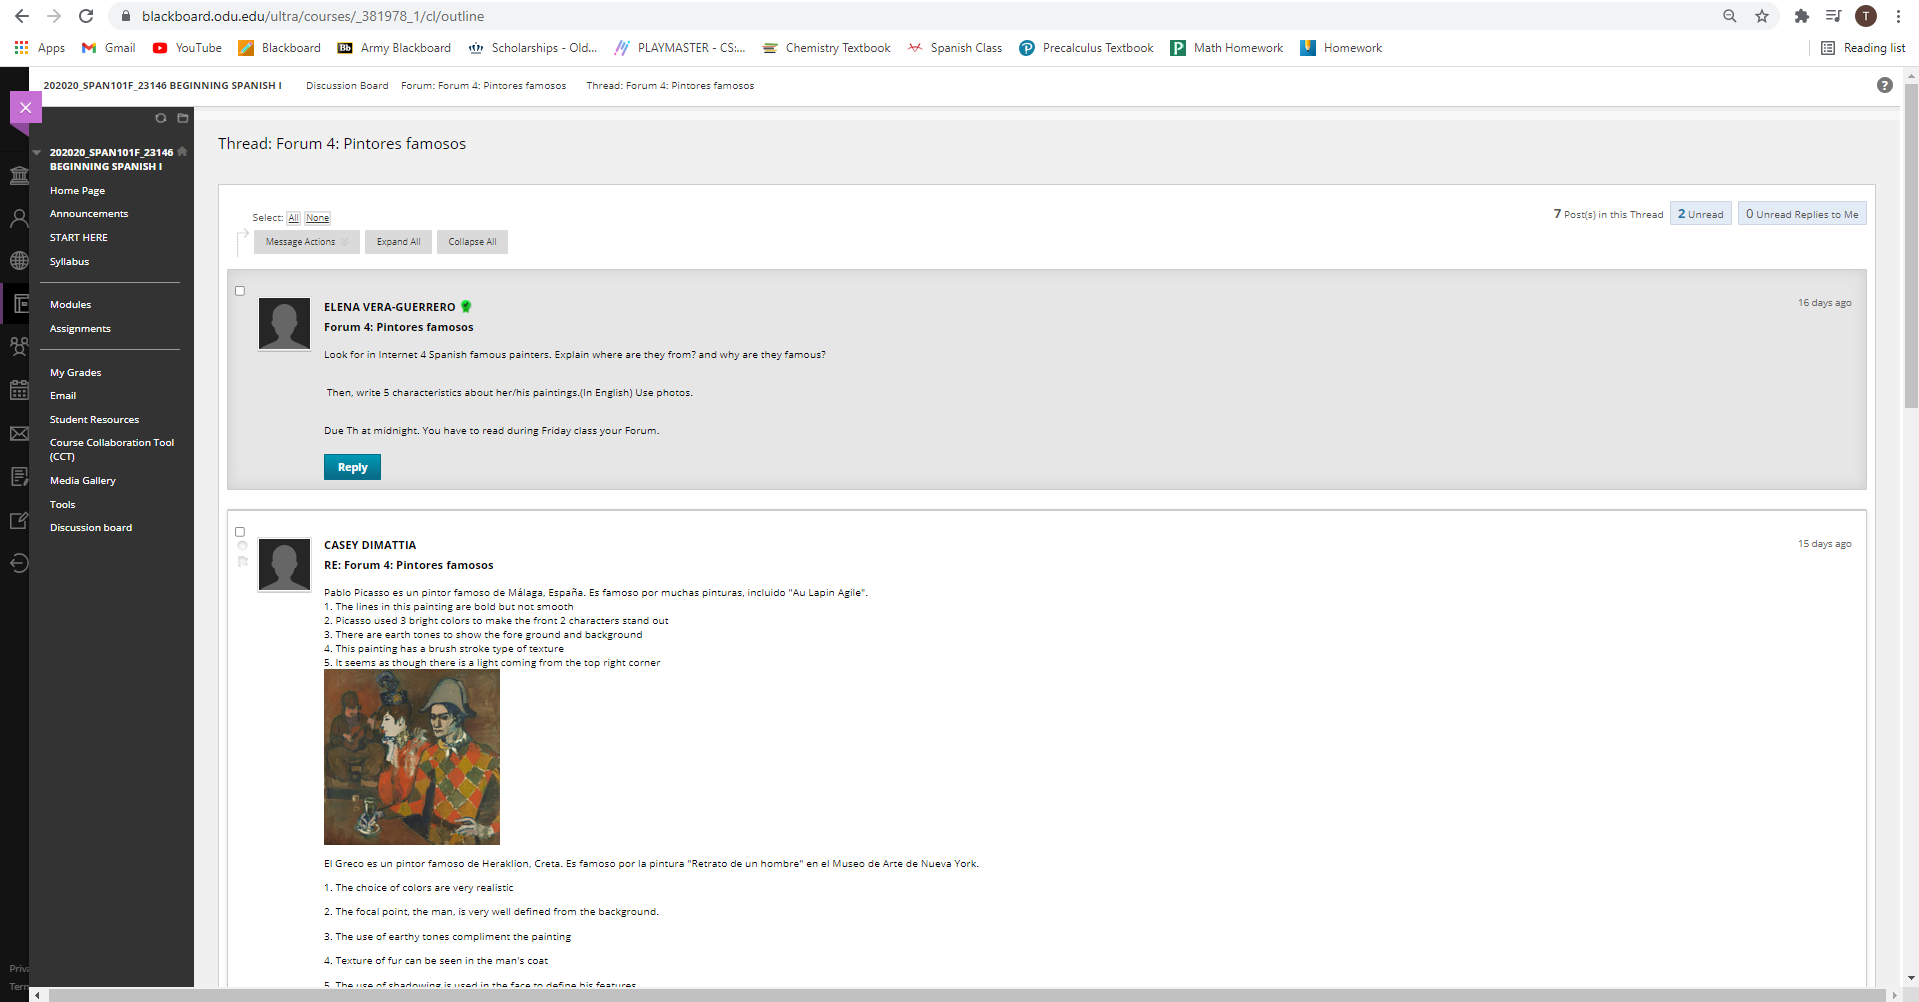The width and height of the screenshot is (1919, 1002).
Task: Click the Discussion Board breadcrumb link
Action: coord(347,86)
